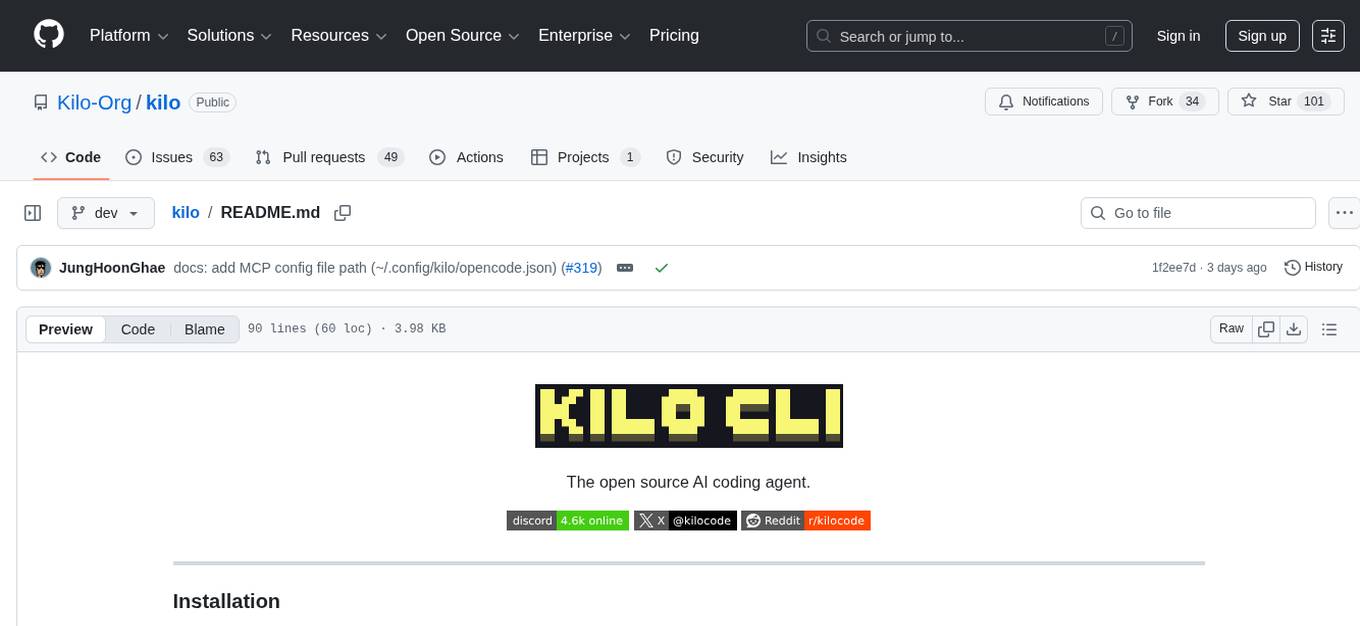Open more file actions ellipsis menu
The height and width of the screenshot is (626, 1360).
pyautogui.click(x=1344, y=212)
